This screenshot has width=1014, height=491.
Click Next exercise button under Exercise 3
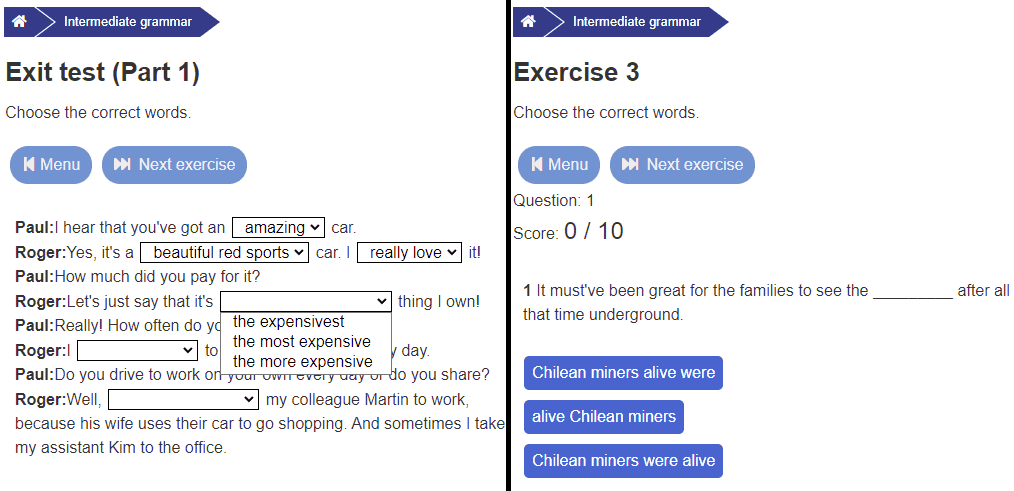[x=682, y=165]
